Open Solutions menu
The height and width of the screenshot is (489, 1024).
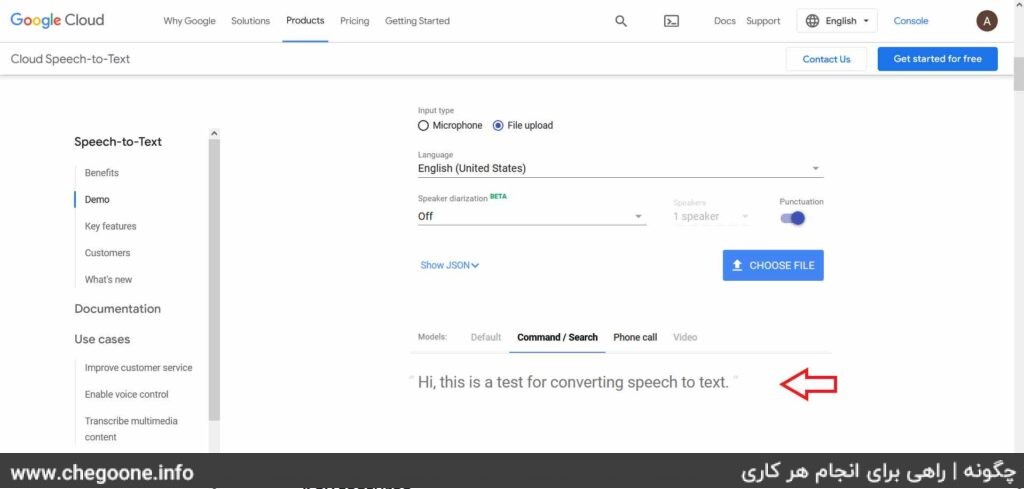(x=250, y=21)
